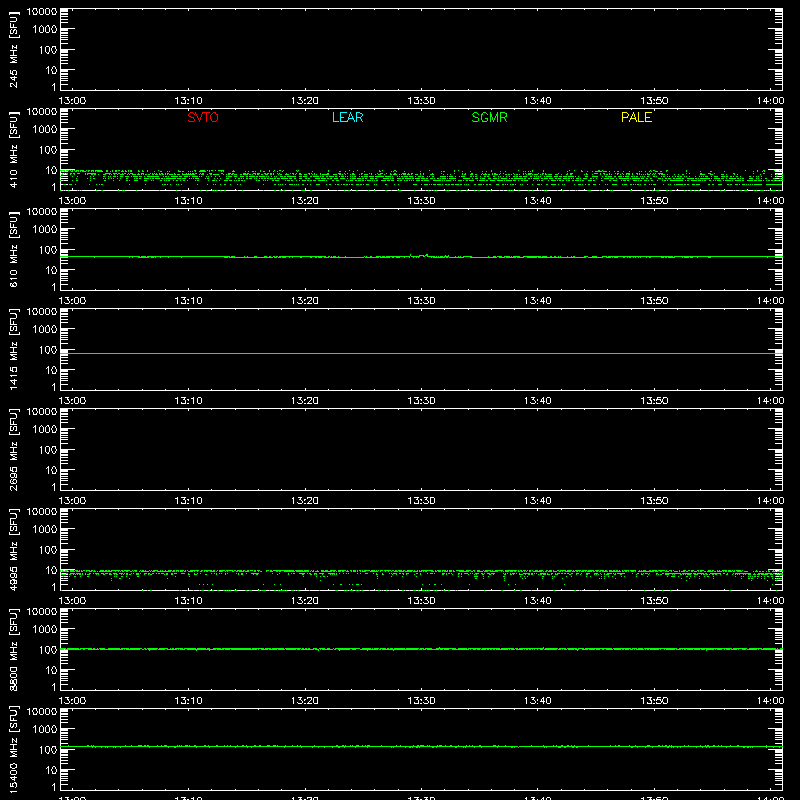Click the green trace in the 15400 MHz panel

421,746
